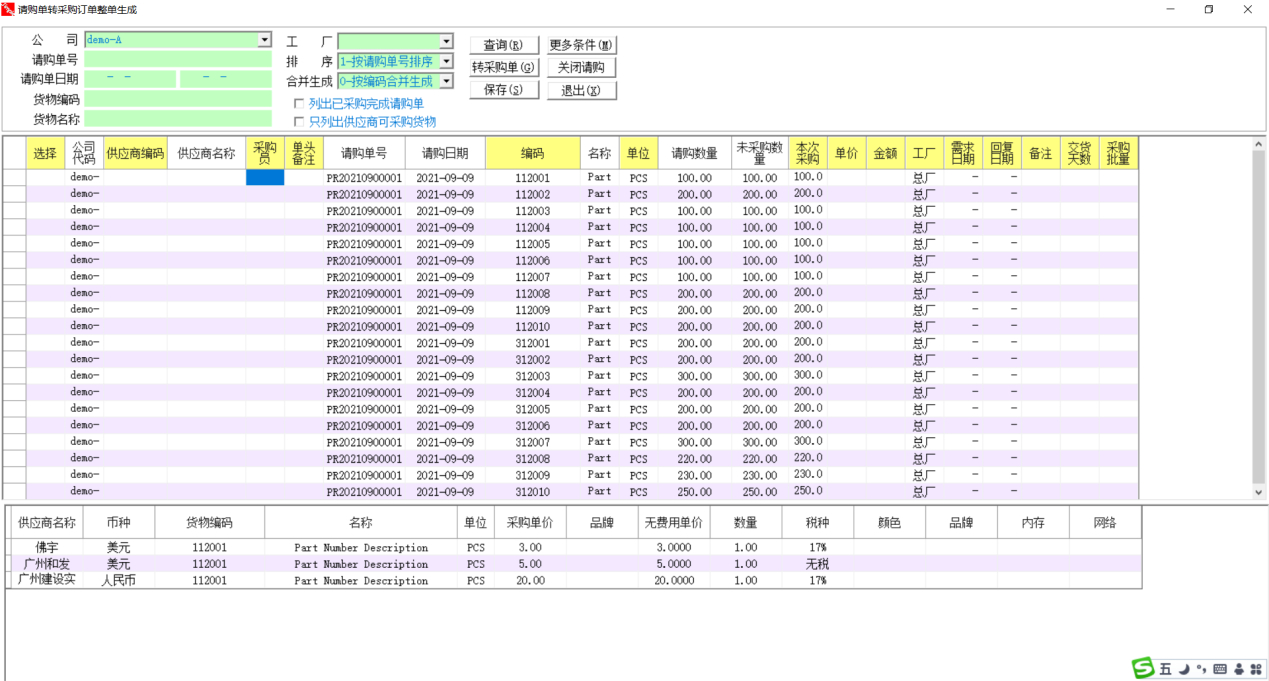
Task: Switch the Wubi 五 input mode icon
Action: 1165,669
